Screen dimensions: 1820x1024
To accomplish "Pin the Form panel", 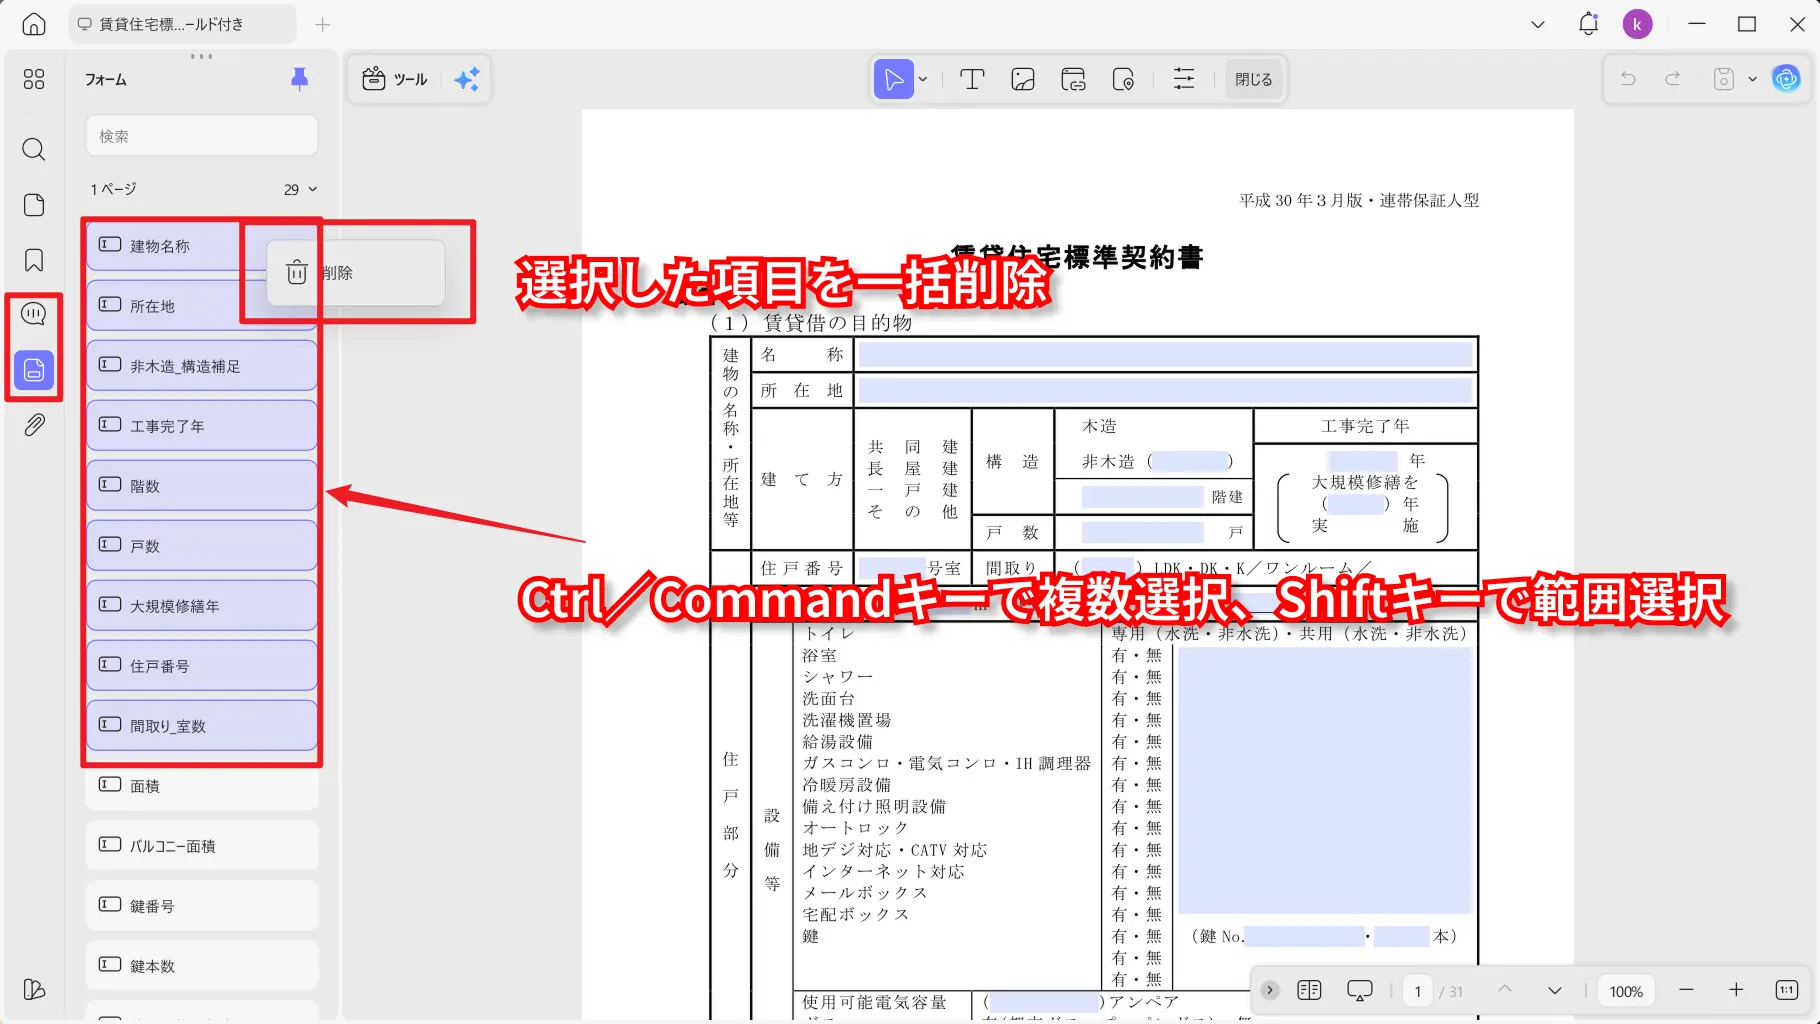I will tap(299, 79).
